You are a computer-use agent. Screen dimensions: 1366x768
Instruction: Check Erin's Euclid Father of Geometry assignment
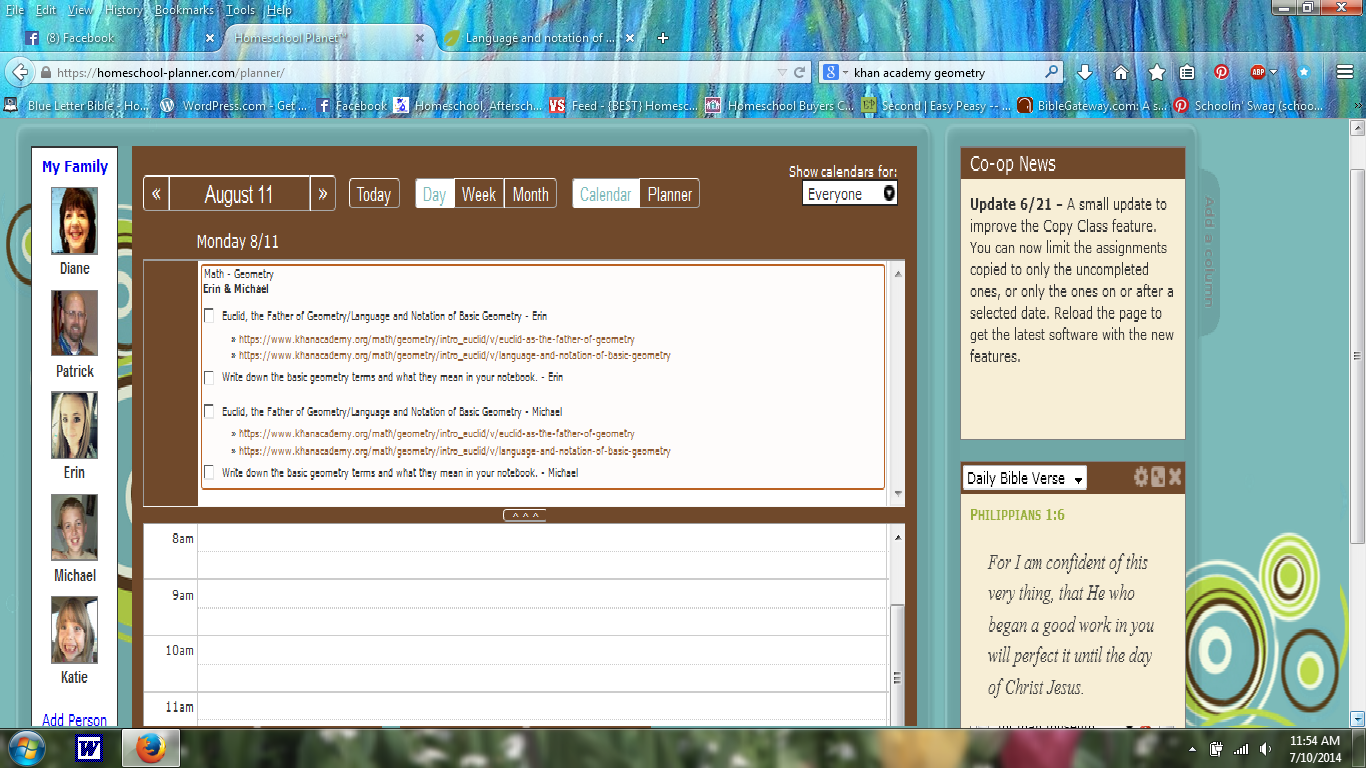[x=209, y=316]
